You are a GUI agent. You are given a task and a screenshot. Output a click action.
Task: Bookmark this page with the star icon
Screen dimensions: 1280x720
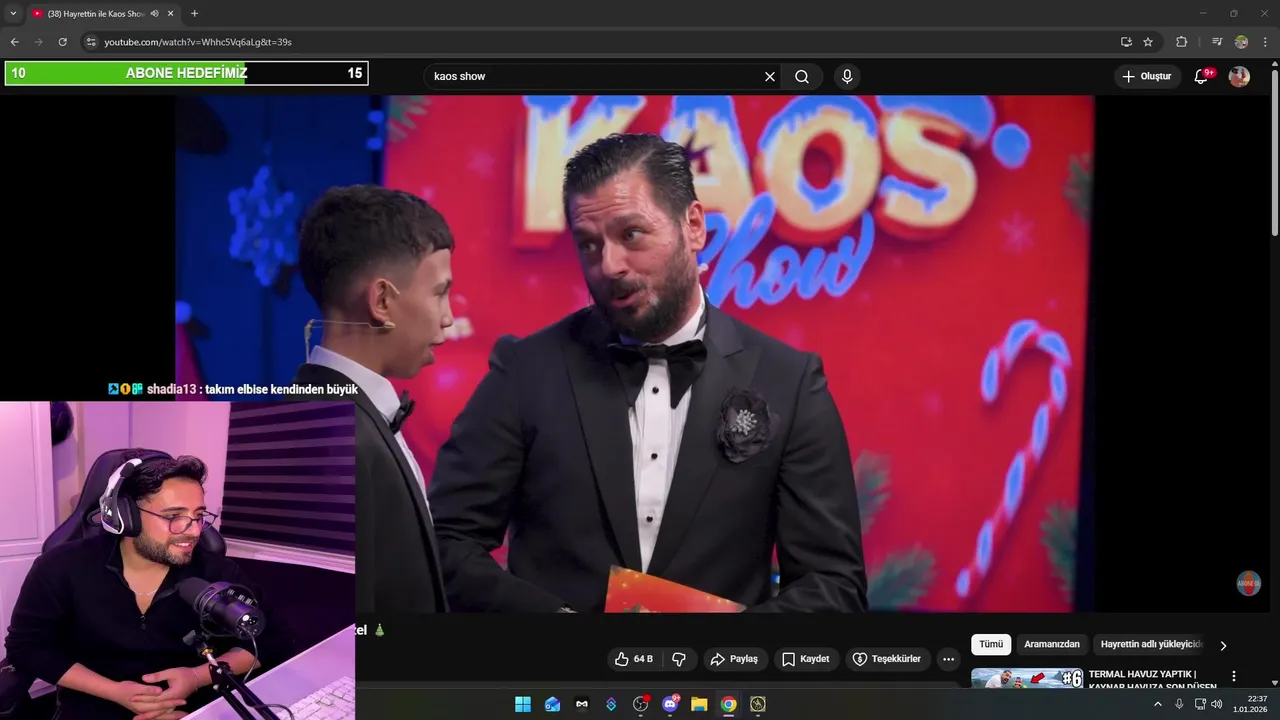coord(1148,42)
